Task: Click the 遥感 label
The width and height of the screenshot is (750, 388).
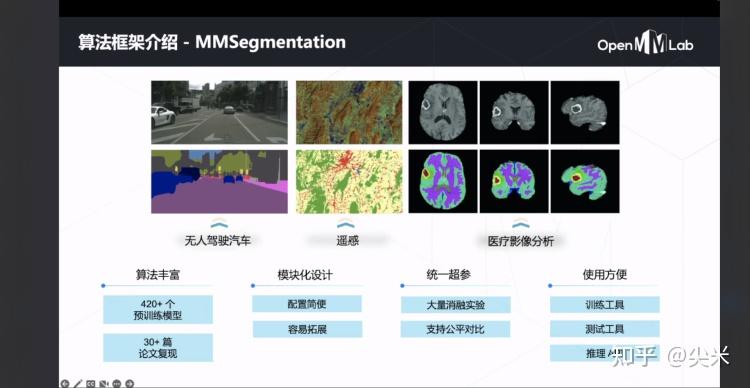Action: pyautogui.click(x=348, y=241)
